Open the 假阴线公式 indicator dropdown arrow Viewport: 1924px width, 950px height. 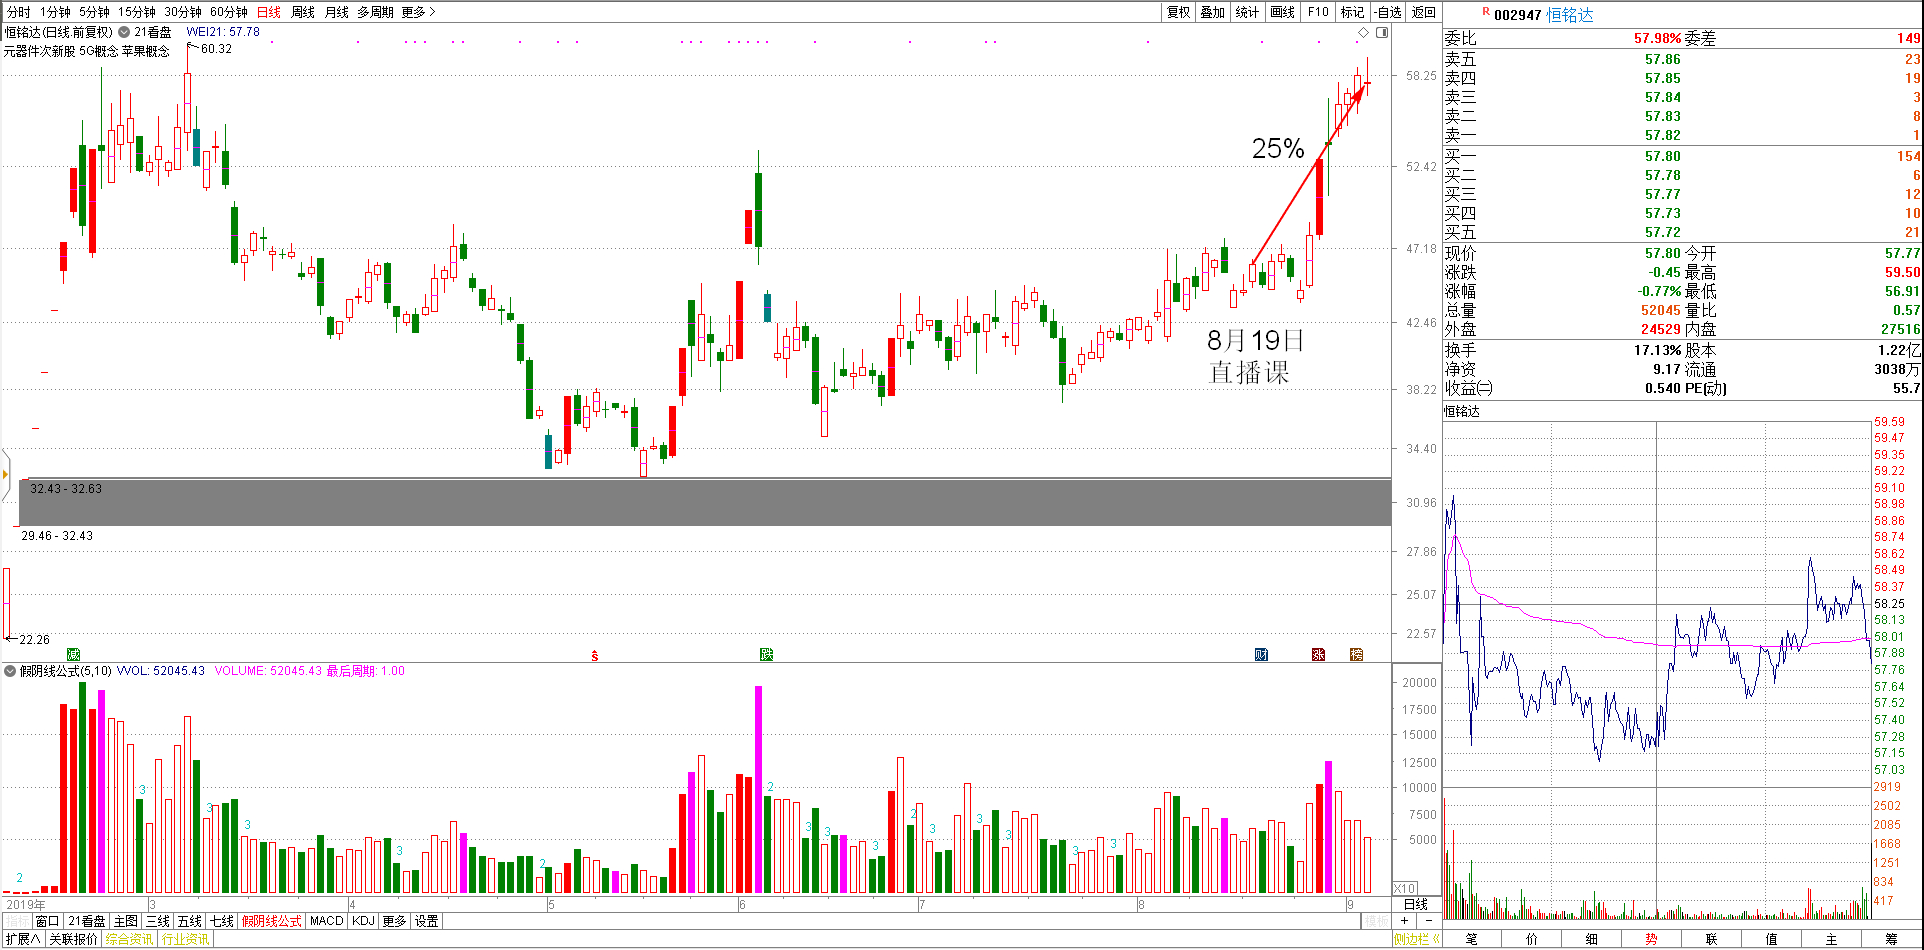click(x=10, y=671)
